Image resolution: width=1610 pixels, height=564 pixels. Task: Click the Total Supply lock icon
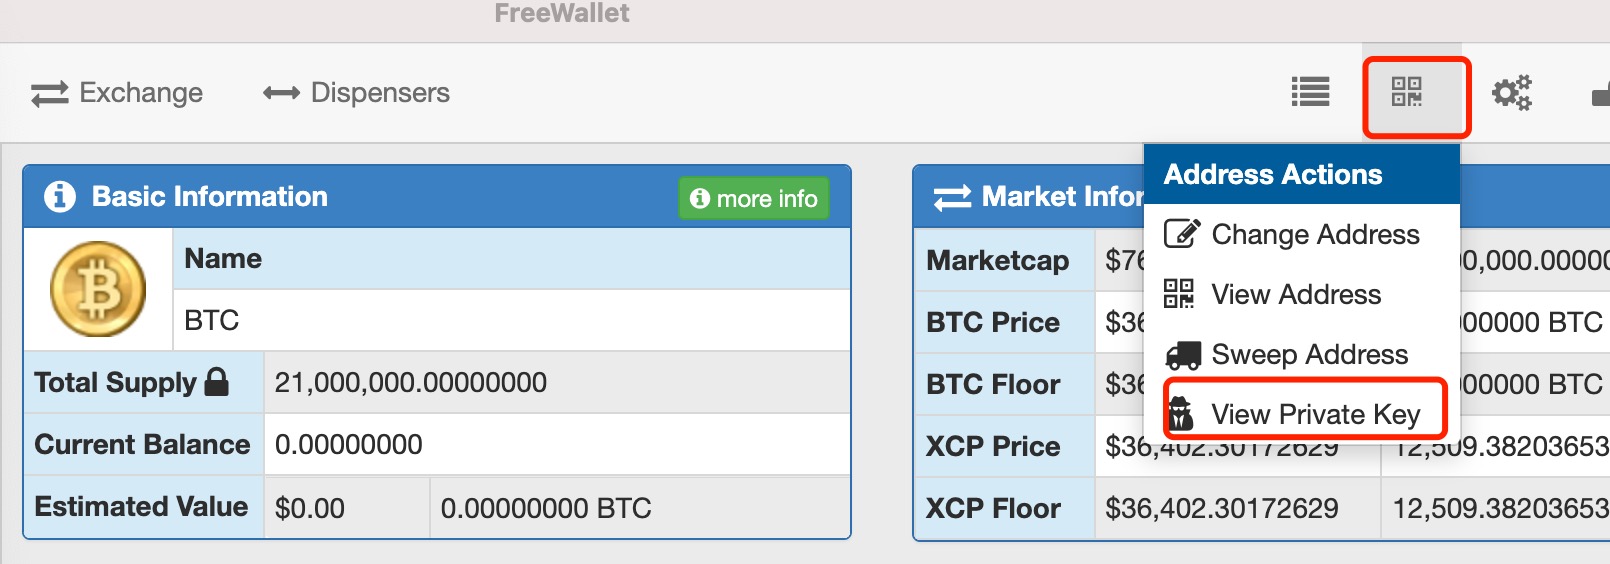tap(217, 382)
